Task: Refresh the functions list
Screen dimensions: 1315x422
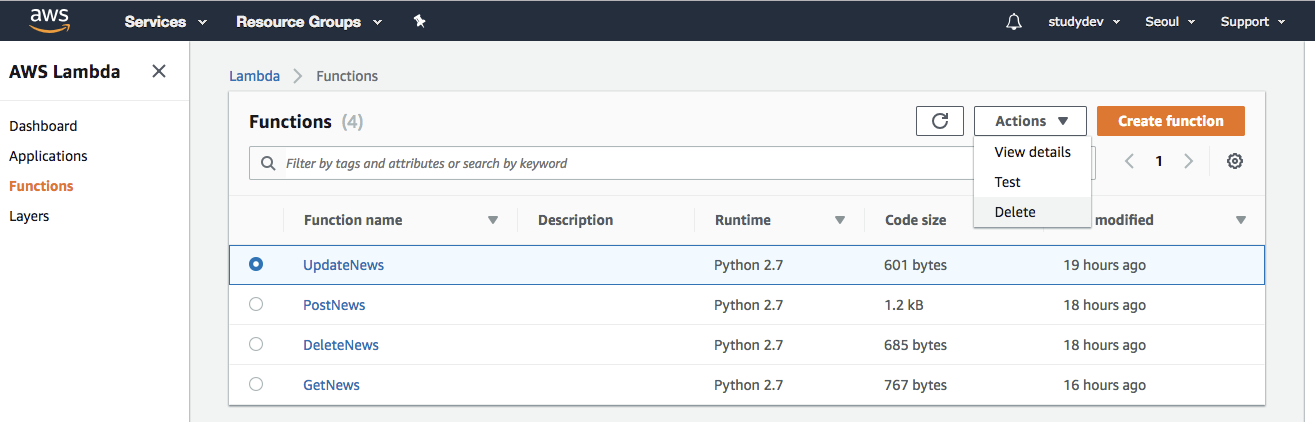Action: pos(940,121)
